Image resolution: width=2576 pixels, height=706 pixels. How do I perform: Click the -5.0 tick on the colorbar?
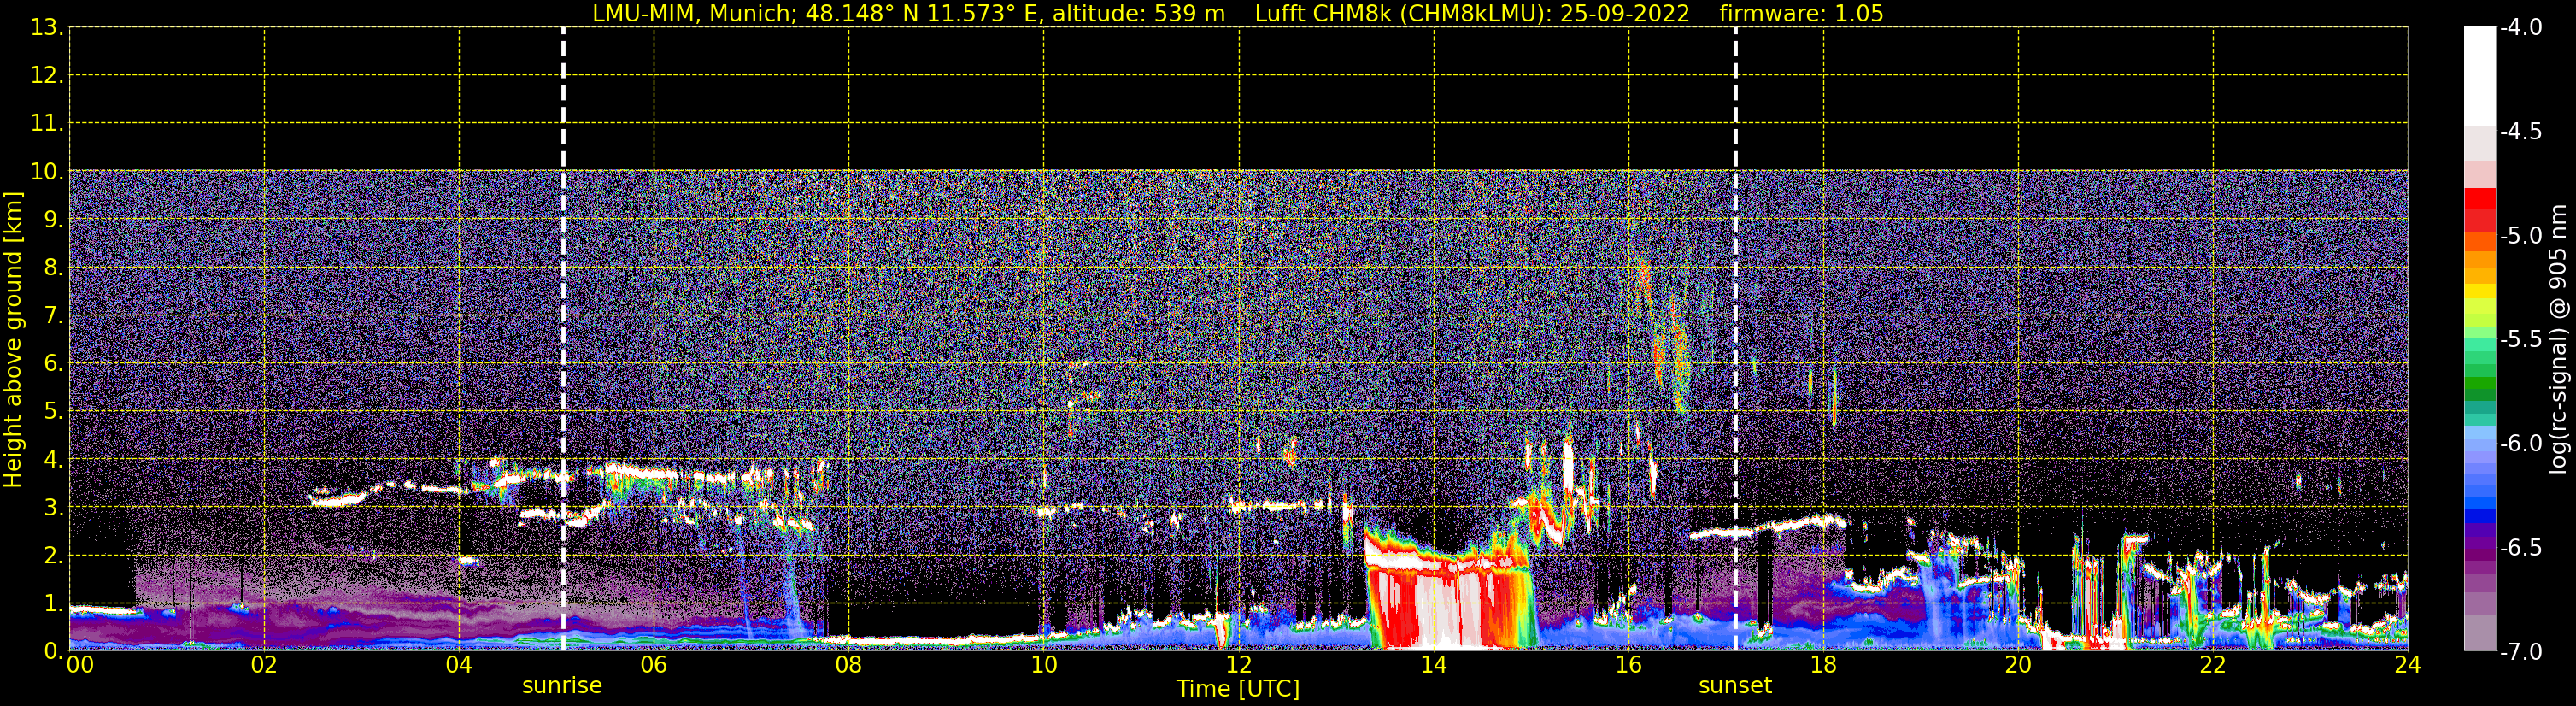point(2520,236)
